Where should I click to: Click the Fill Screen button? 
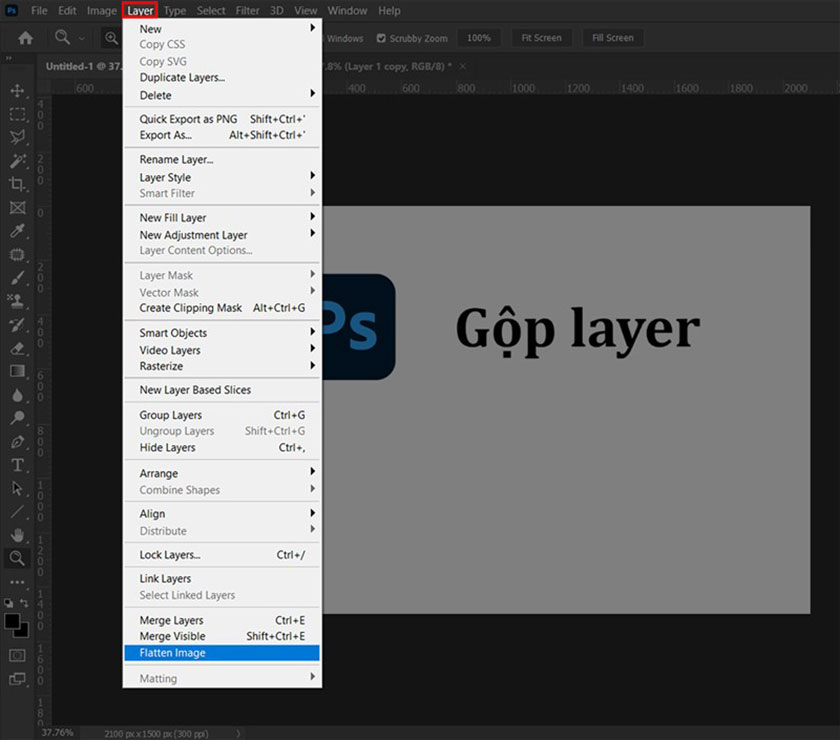pos(613,38)
